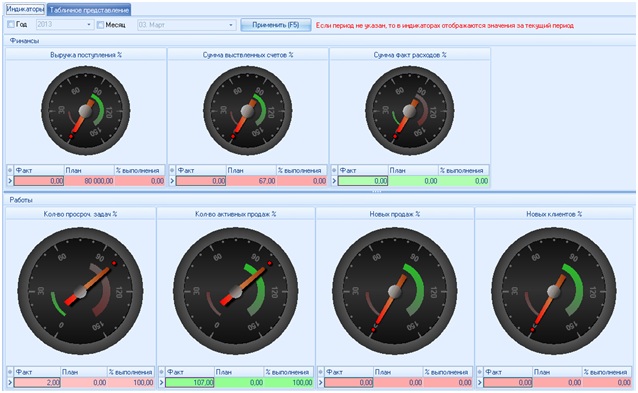638x393 pixels.
Task: Enable the Год checkbox
Action: click(x=11, y=25)
